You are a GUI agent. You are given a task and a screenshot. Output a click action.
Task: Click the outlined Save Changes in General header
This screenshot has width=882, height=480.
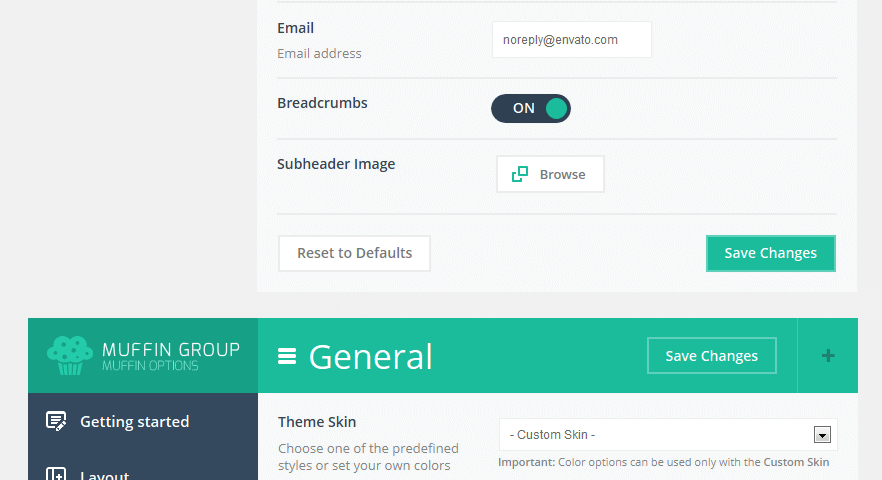[711, 356]
